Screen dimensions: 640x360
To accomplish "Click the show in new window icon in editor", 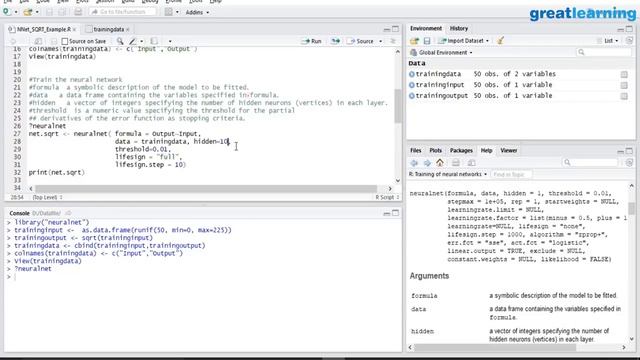I will point(38,41).
